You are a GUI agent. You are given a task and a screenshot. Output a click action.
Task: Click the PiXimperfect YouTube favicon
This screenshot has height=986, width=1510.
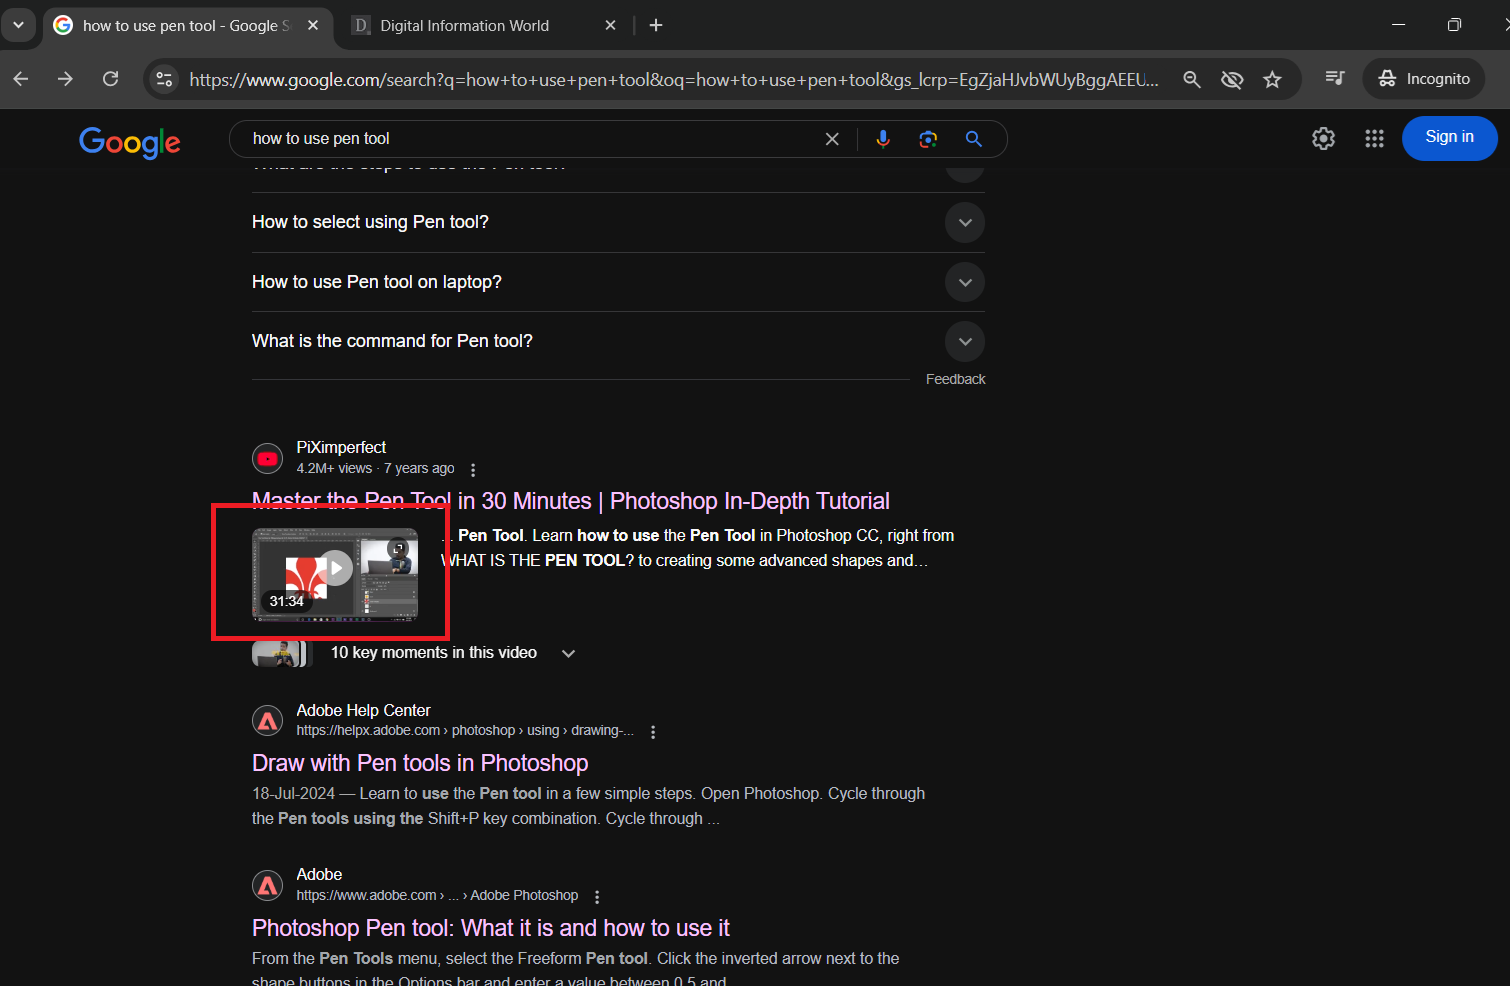[267, 459]
